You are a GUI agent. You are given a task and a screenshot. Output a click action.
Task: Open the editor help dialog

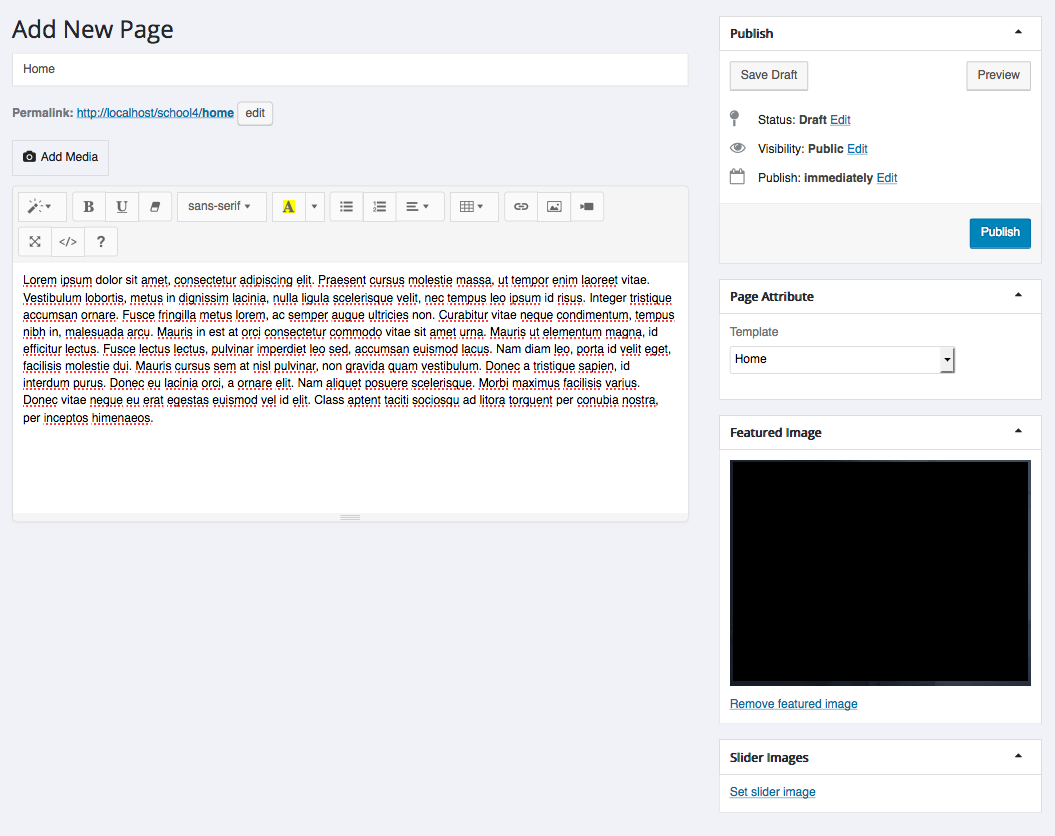click(x=101, y=242)
